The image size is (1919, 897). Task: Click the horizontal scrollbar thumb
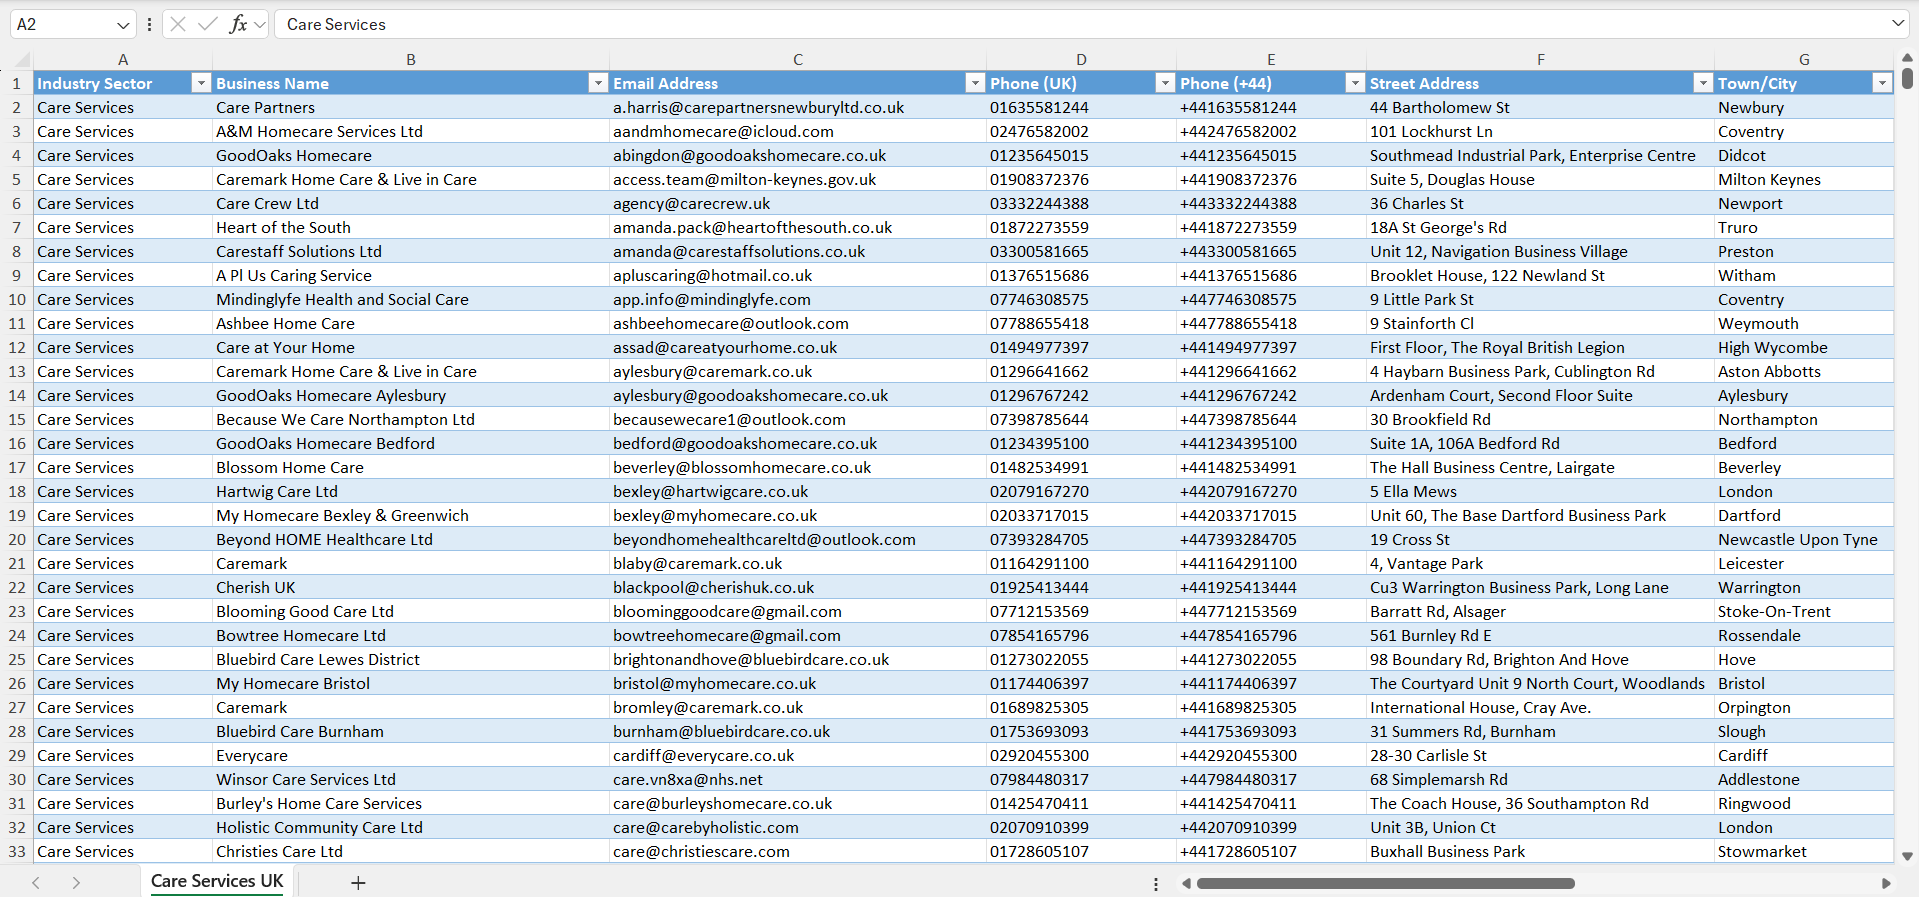pos(1385,884)
